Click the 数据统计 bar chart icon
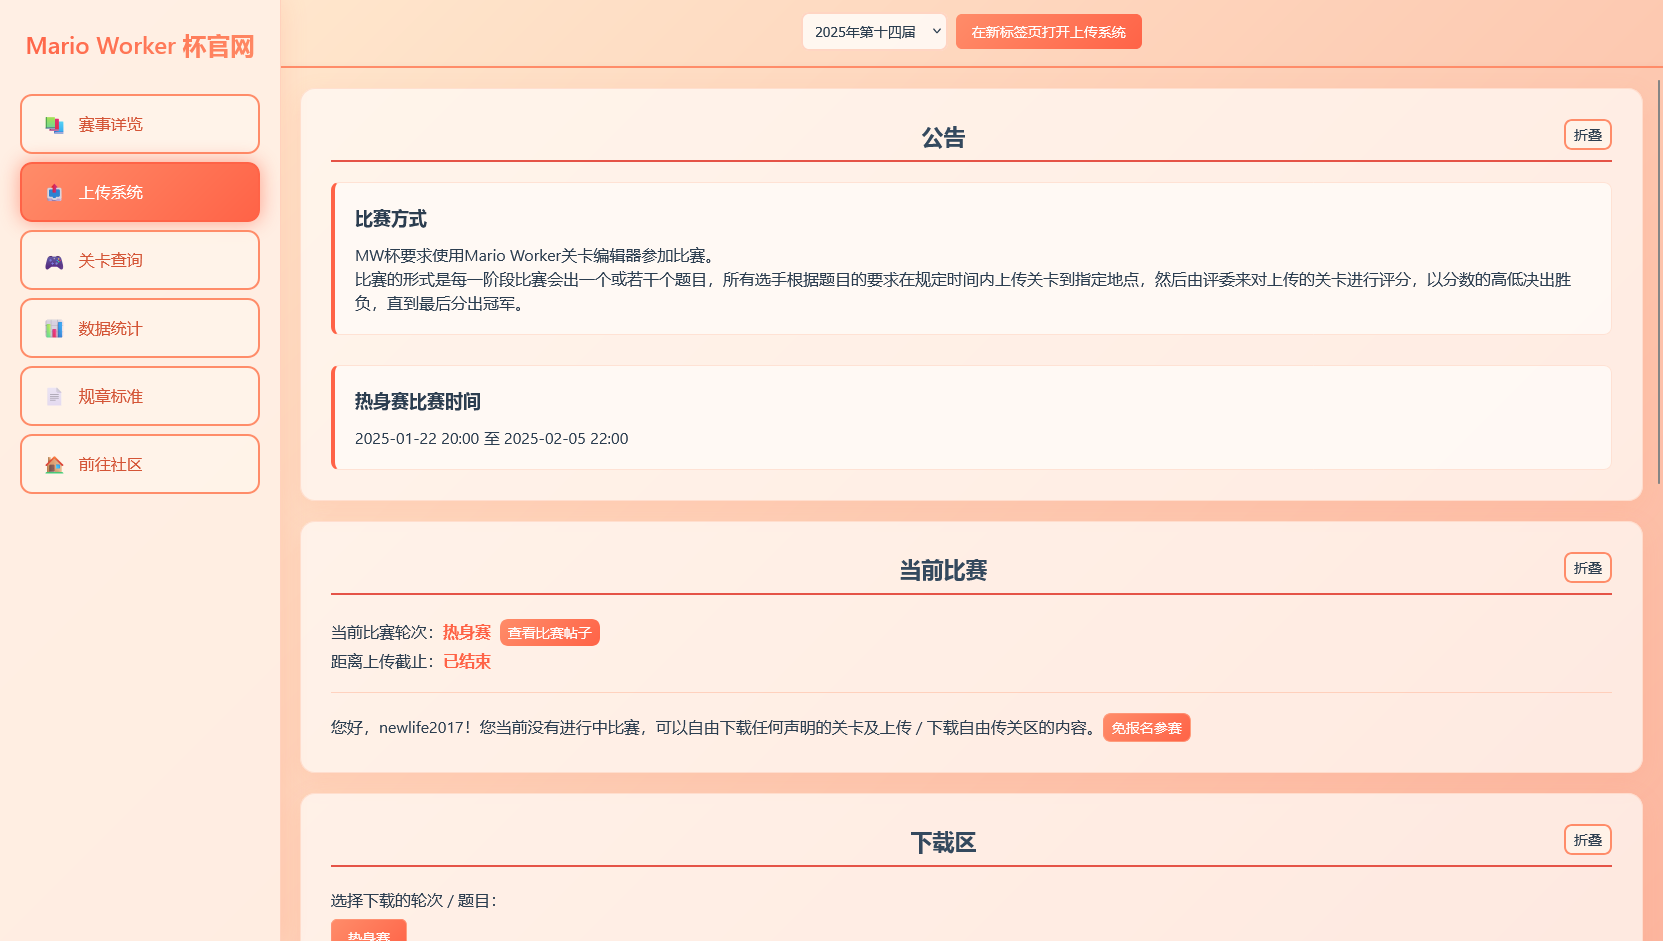1663x941 pixels. 54,328
